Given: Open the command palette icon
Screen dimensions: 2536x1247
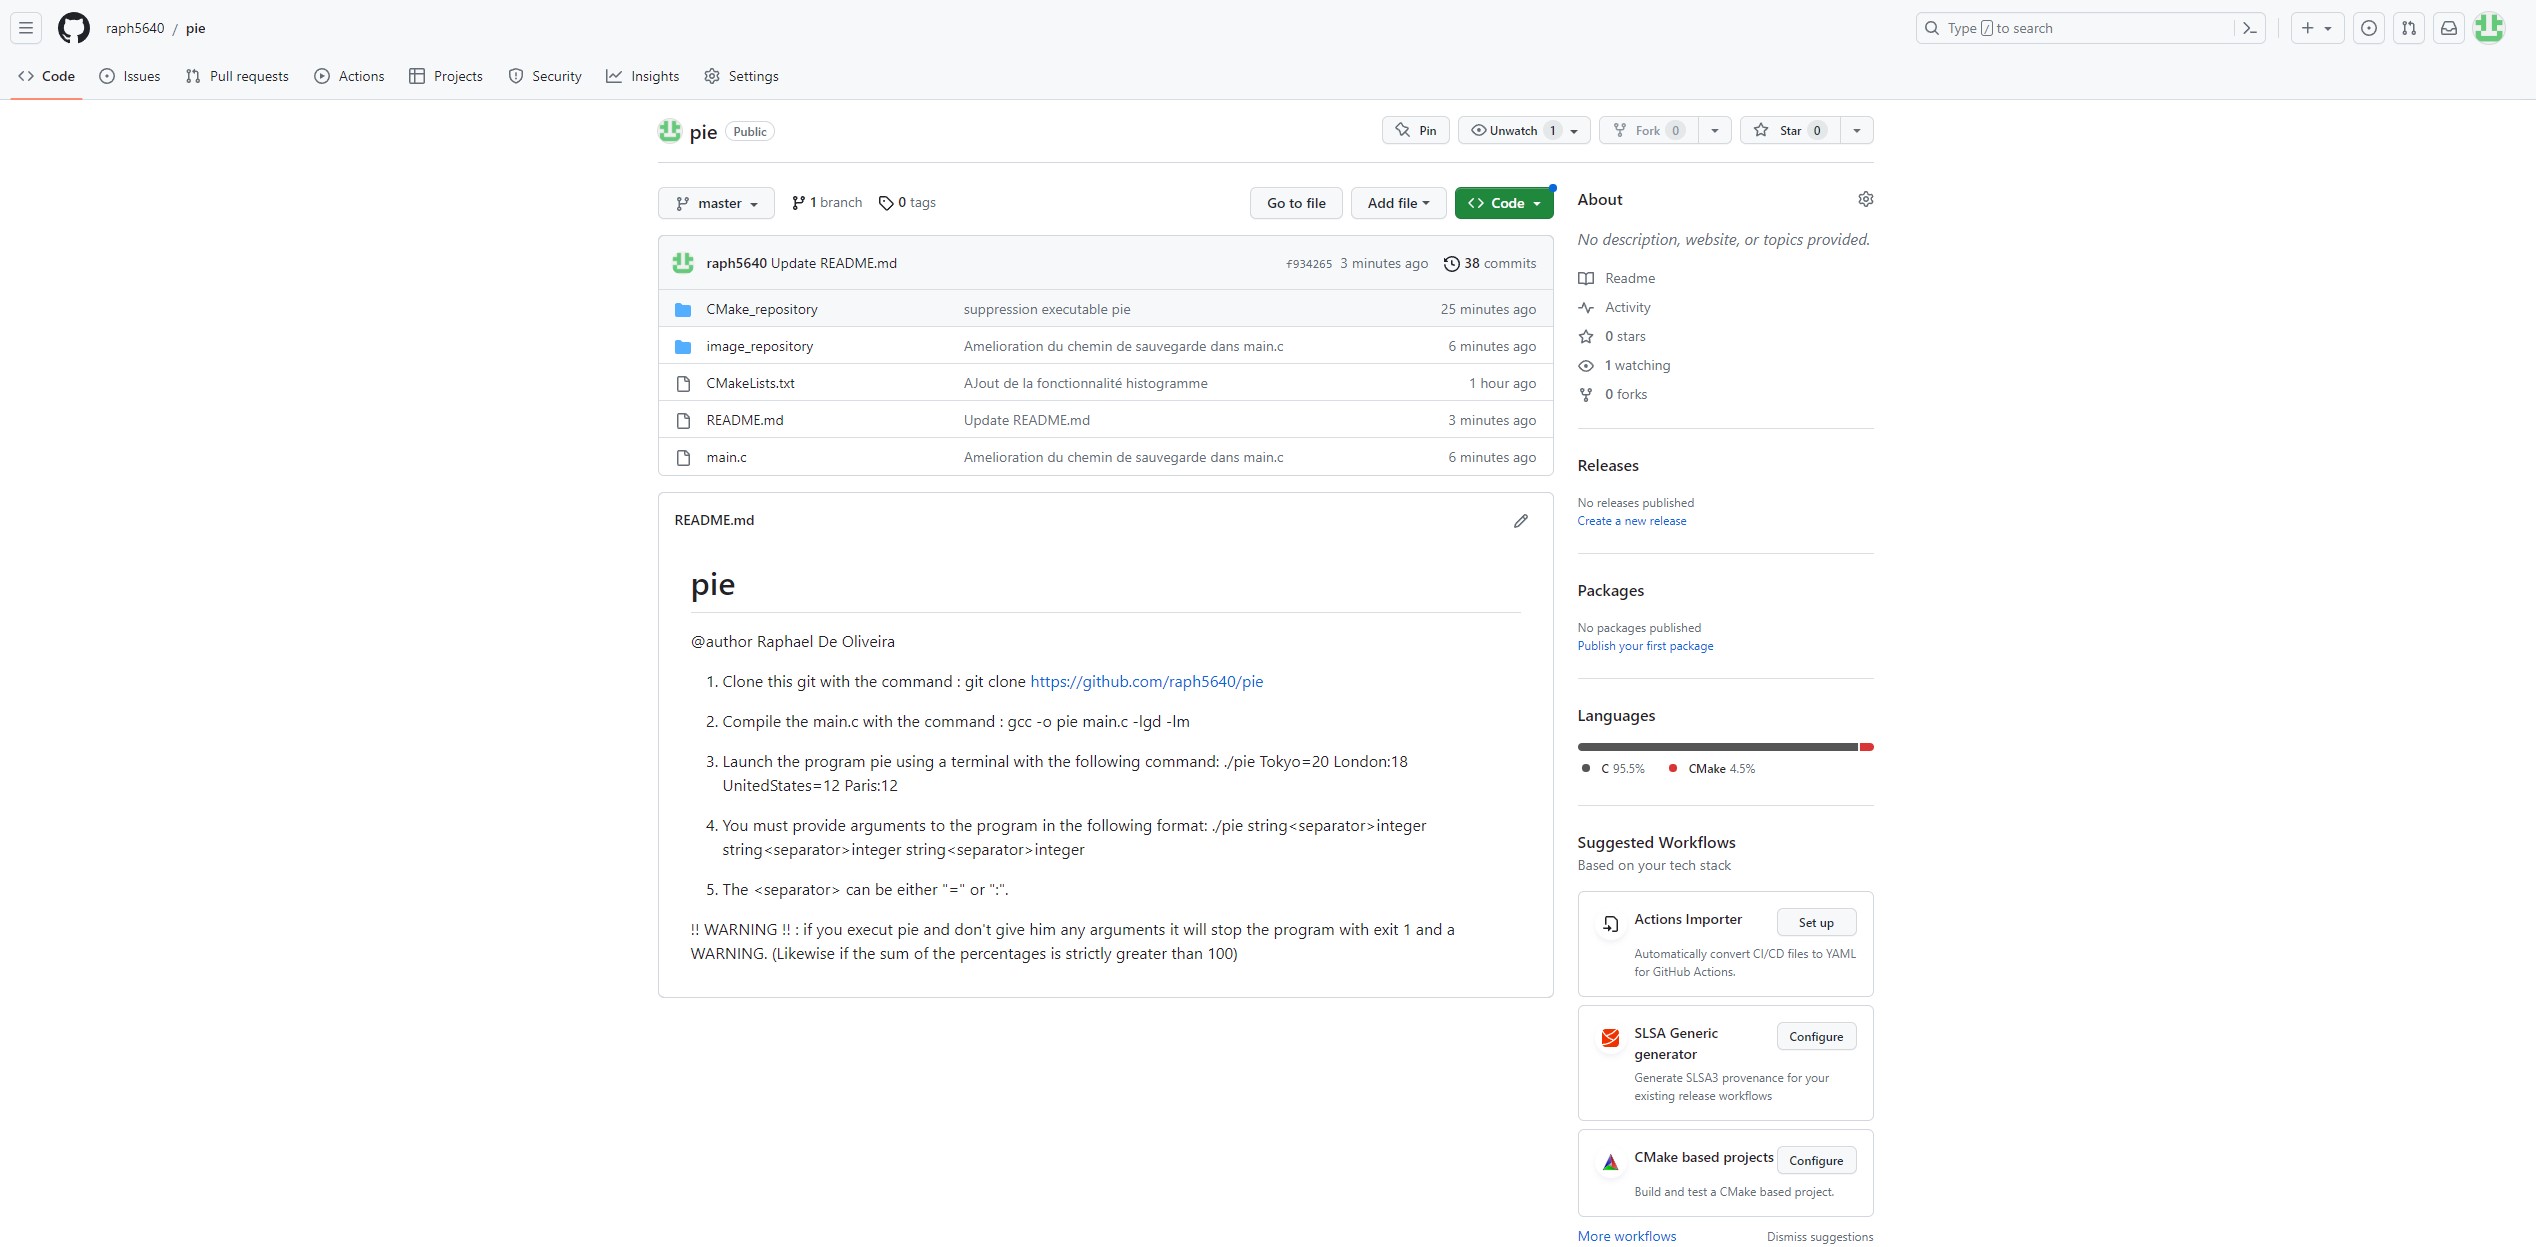Looking at the screenshot, I should point(2249,28).
